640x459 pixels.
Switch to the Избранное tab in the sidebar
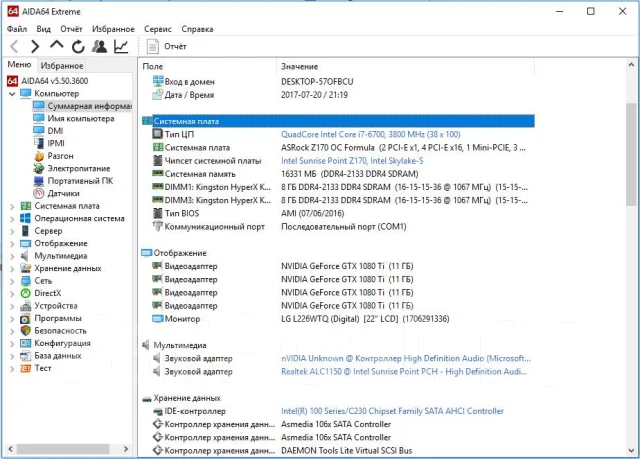[62, 65]
